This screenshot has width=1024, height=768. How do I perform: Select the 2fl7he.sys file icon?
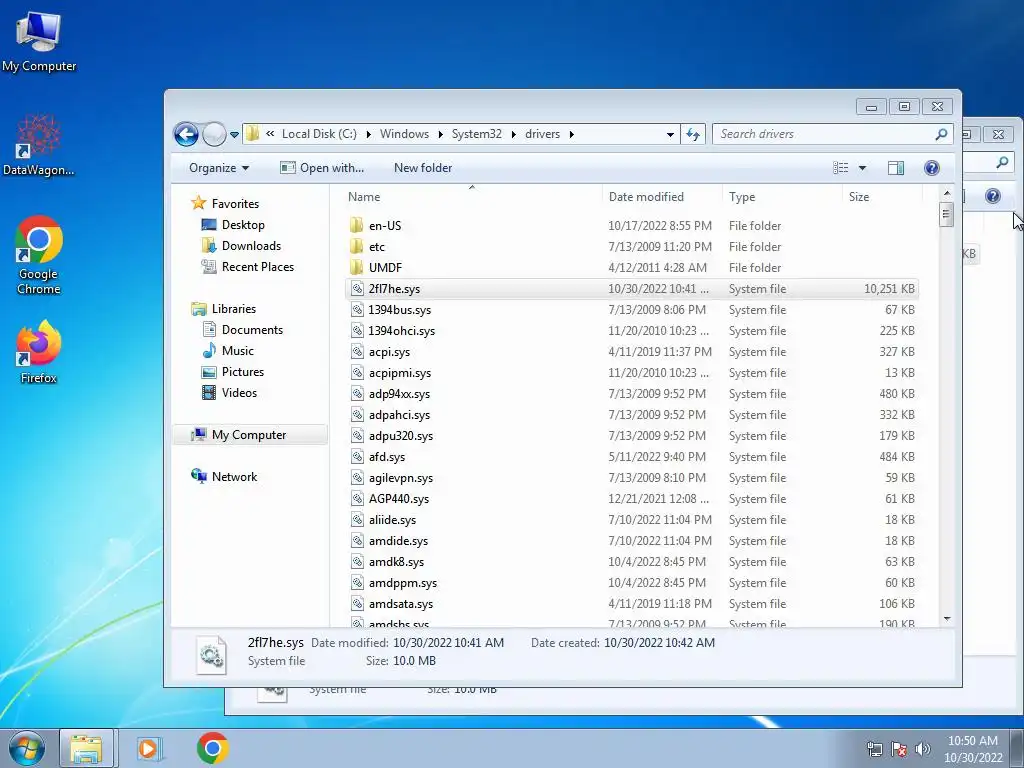coord(357,289)
